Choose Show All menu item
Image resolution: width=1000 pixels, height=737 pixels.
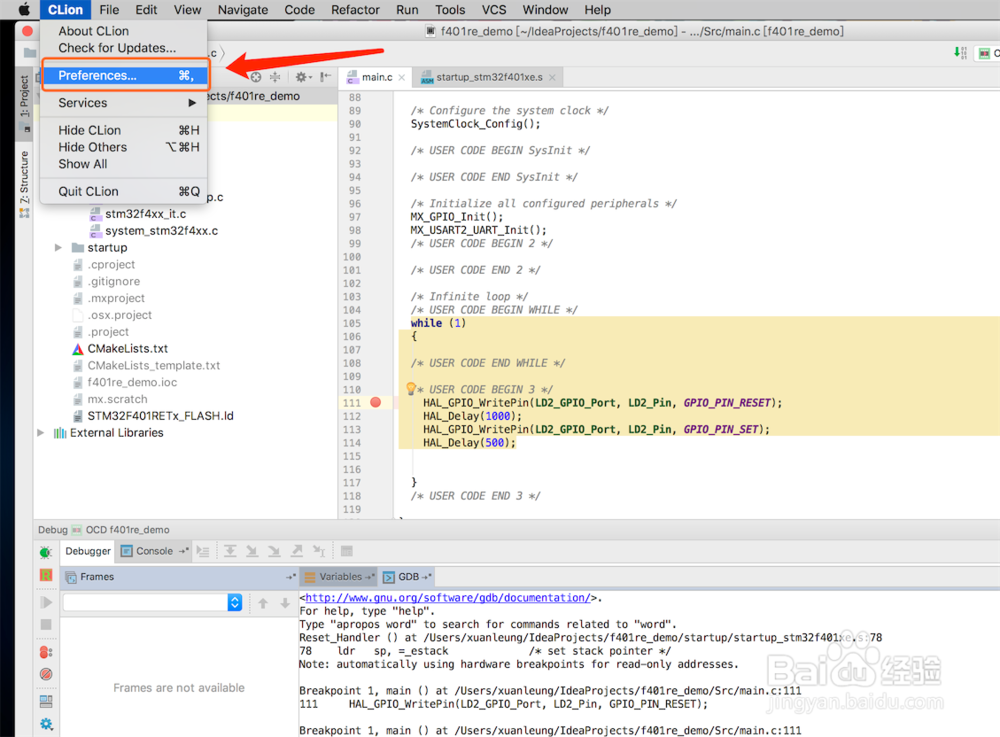tap(124, 164)
